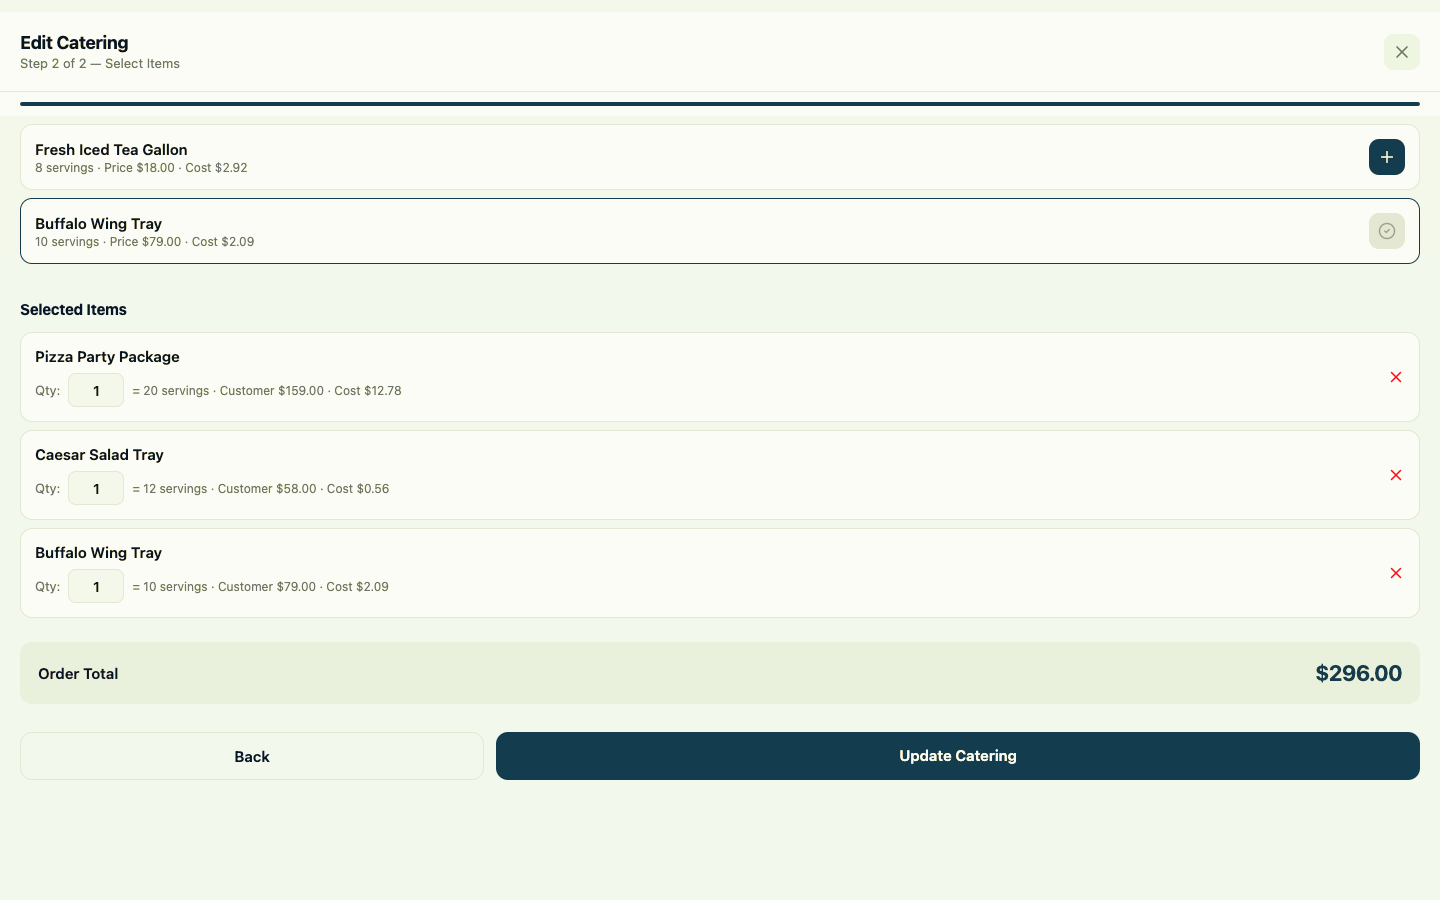Screen dimensions: 1440x900
Task: Click the 20 servings Customer $159.00 details
Action: point(267,391)
